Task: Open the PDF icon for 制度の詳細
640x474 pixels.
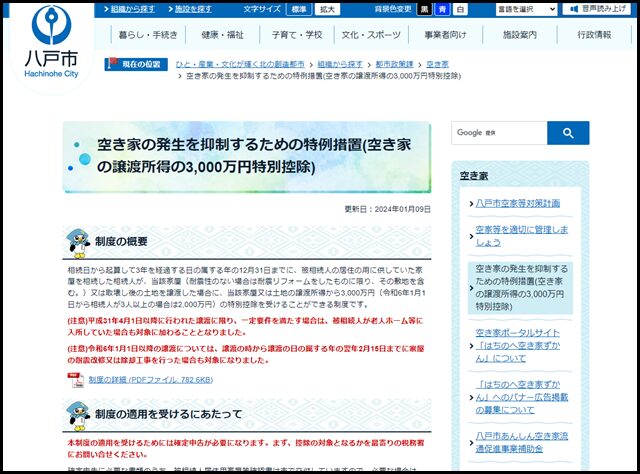Action: pos(76,380)
